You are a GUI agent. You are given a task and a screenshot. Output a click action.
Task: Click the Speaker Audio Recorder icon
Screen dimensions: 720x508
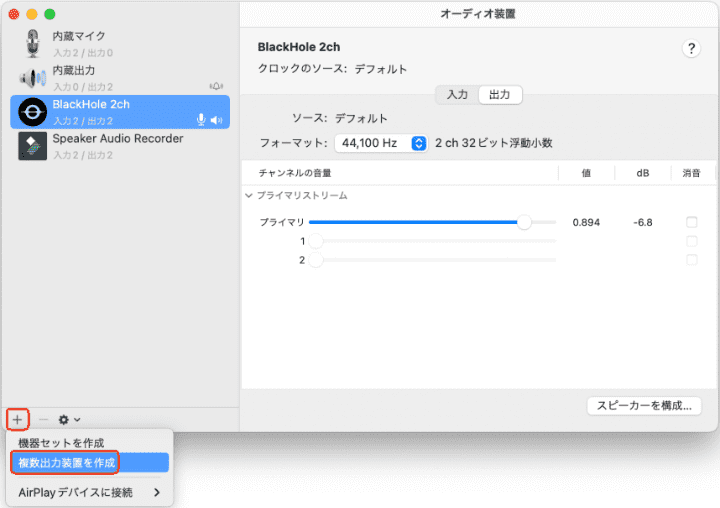[x=32, y=146]
